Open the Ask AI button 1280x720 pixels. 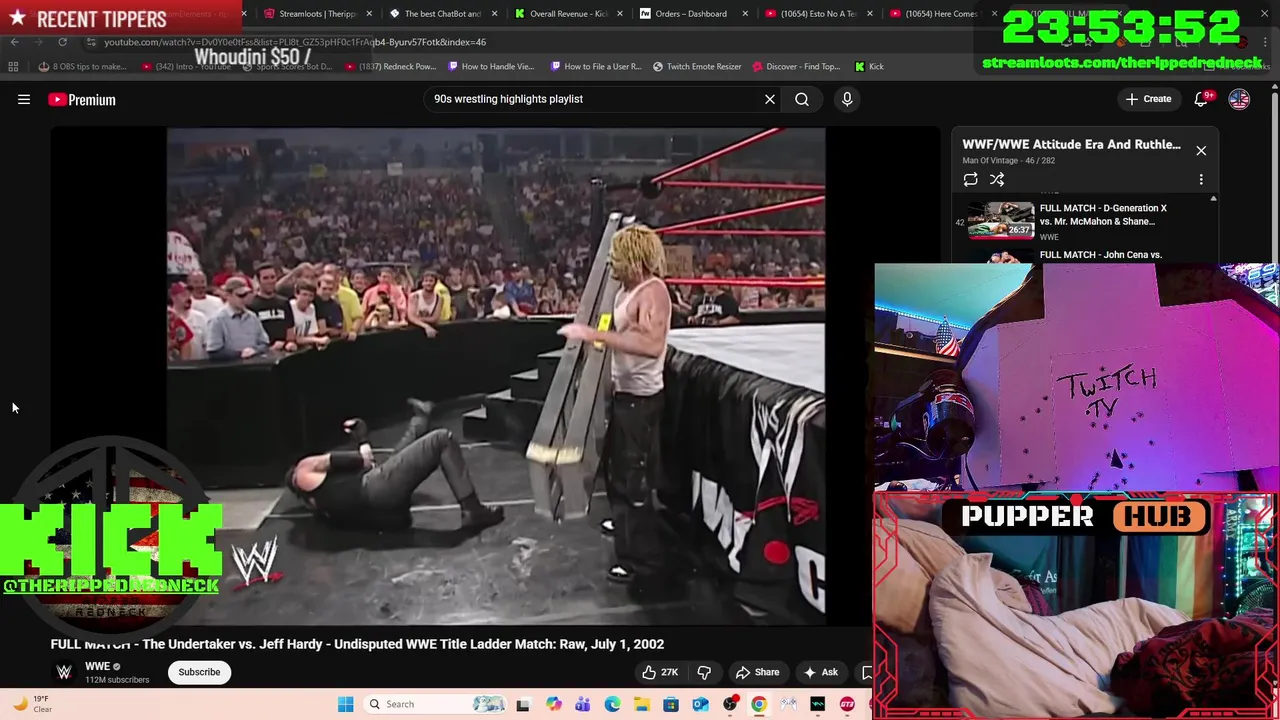point(820,672)
